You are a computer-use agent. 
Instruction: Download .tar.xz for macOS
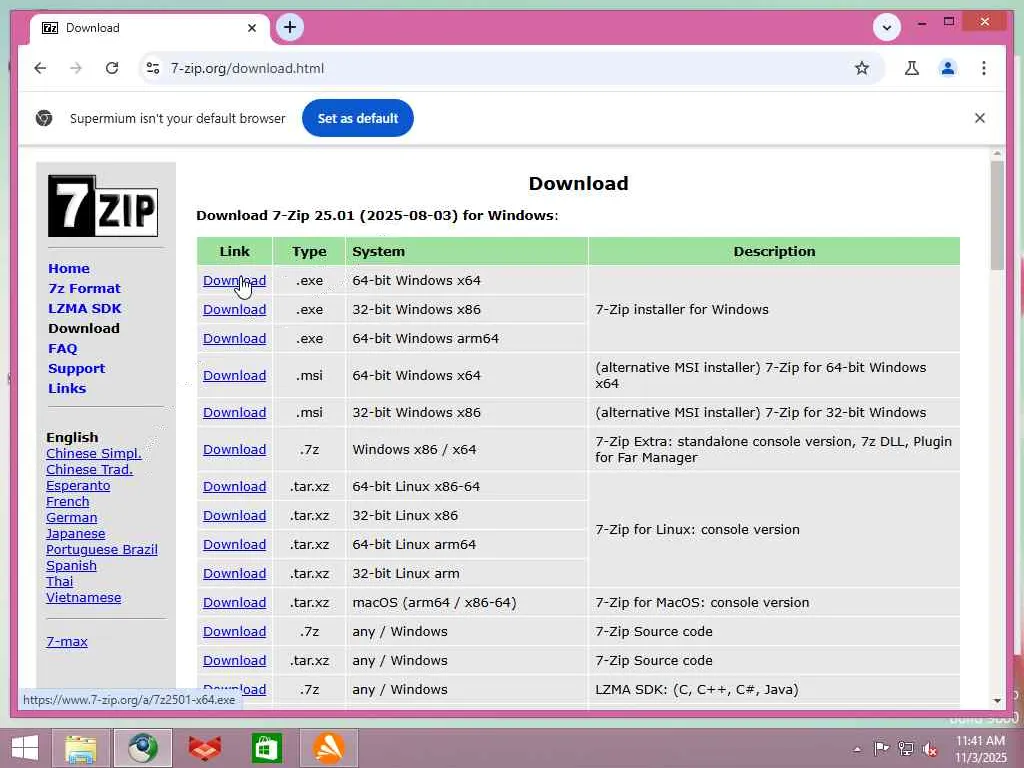(234, 602)
